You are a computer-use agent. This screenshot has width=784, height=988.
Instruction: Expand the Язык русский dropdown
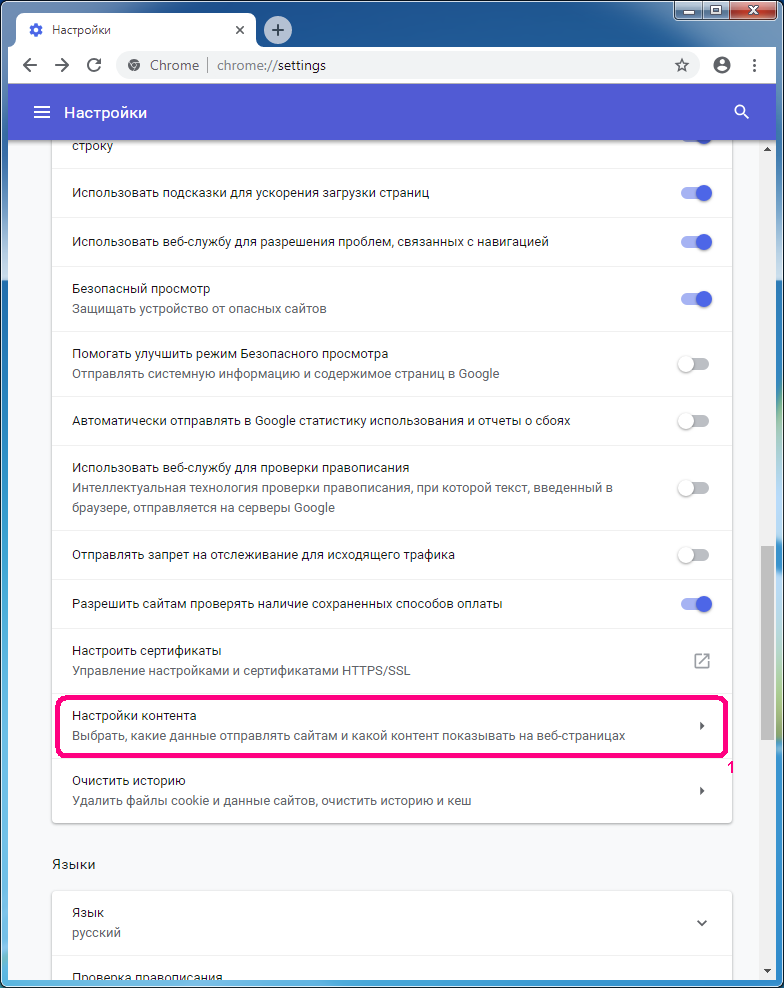[701, 922]
